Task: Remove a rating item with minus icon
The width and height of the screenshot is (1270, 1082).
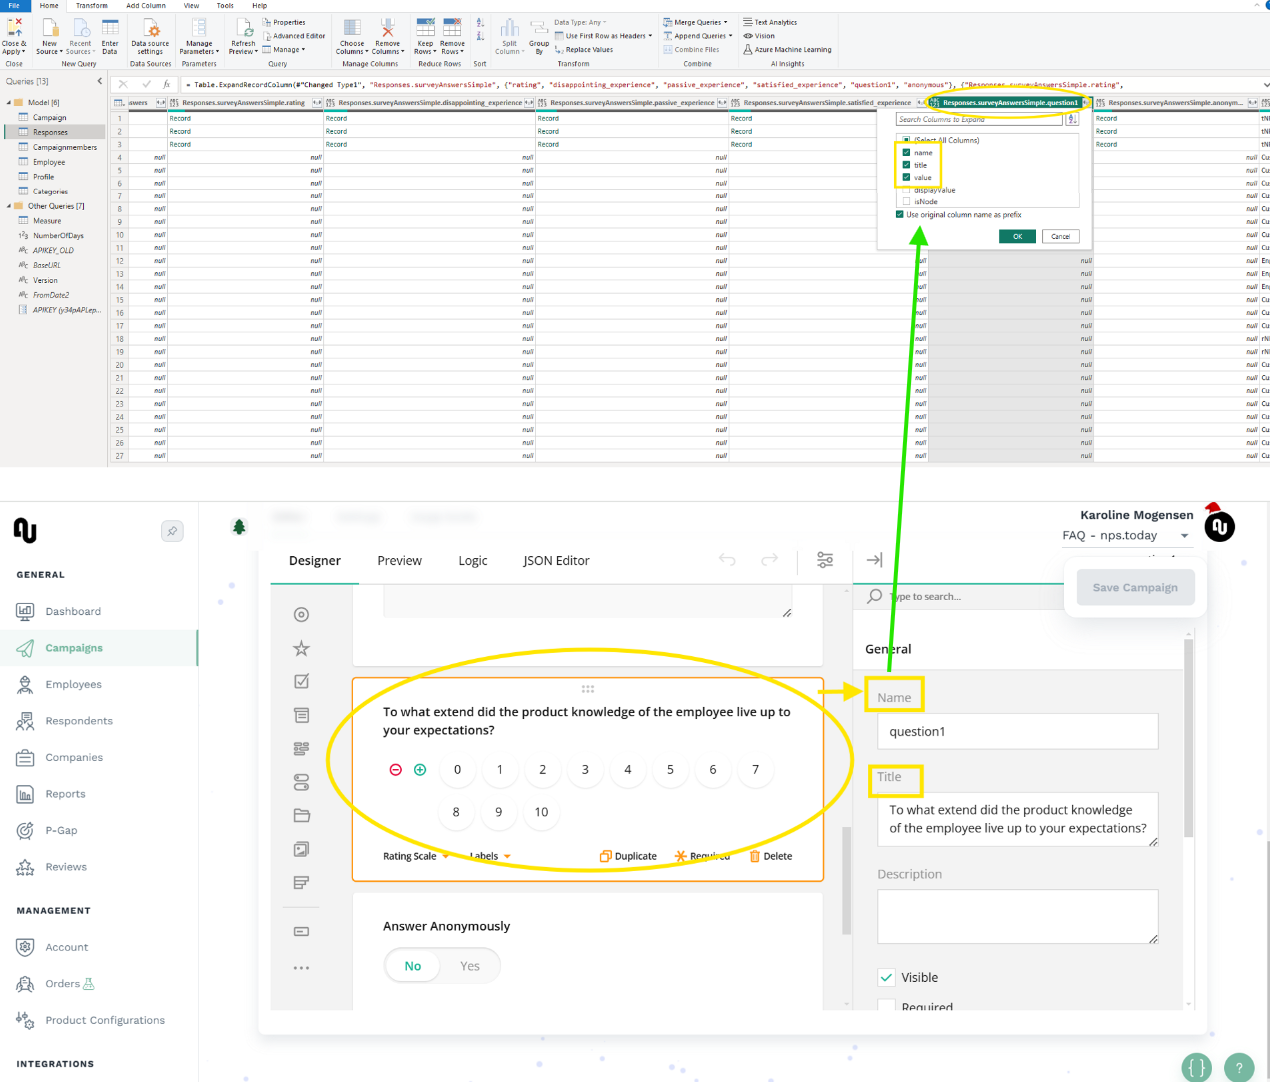Action: [396, 770]
